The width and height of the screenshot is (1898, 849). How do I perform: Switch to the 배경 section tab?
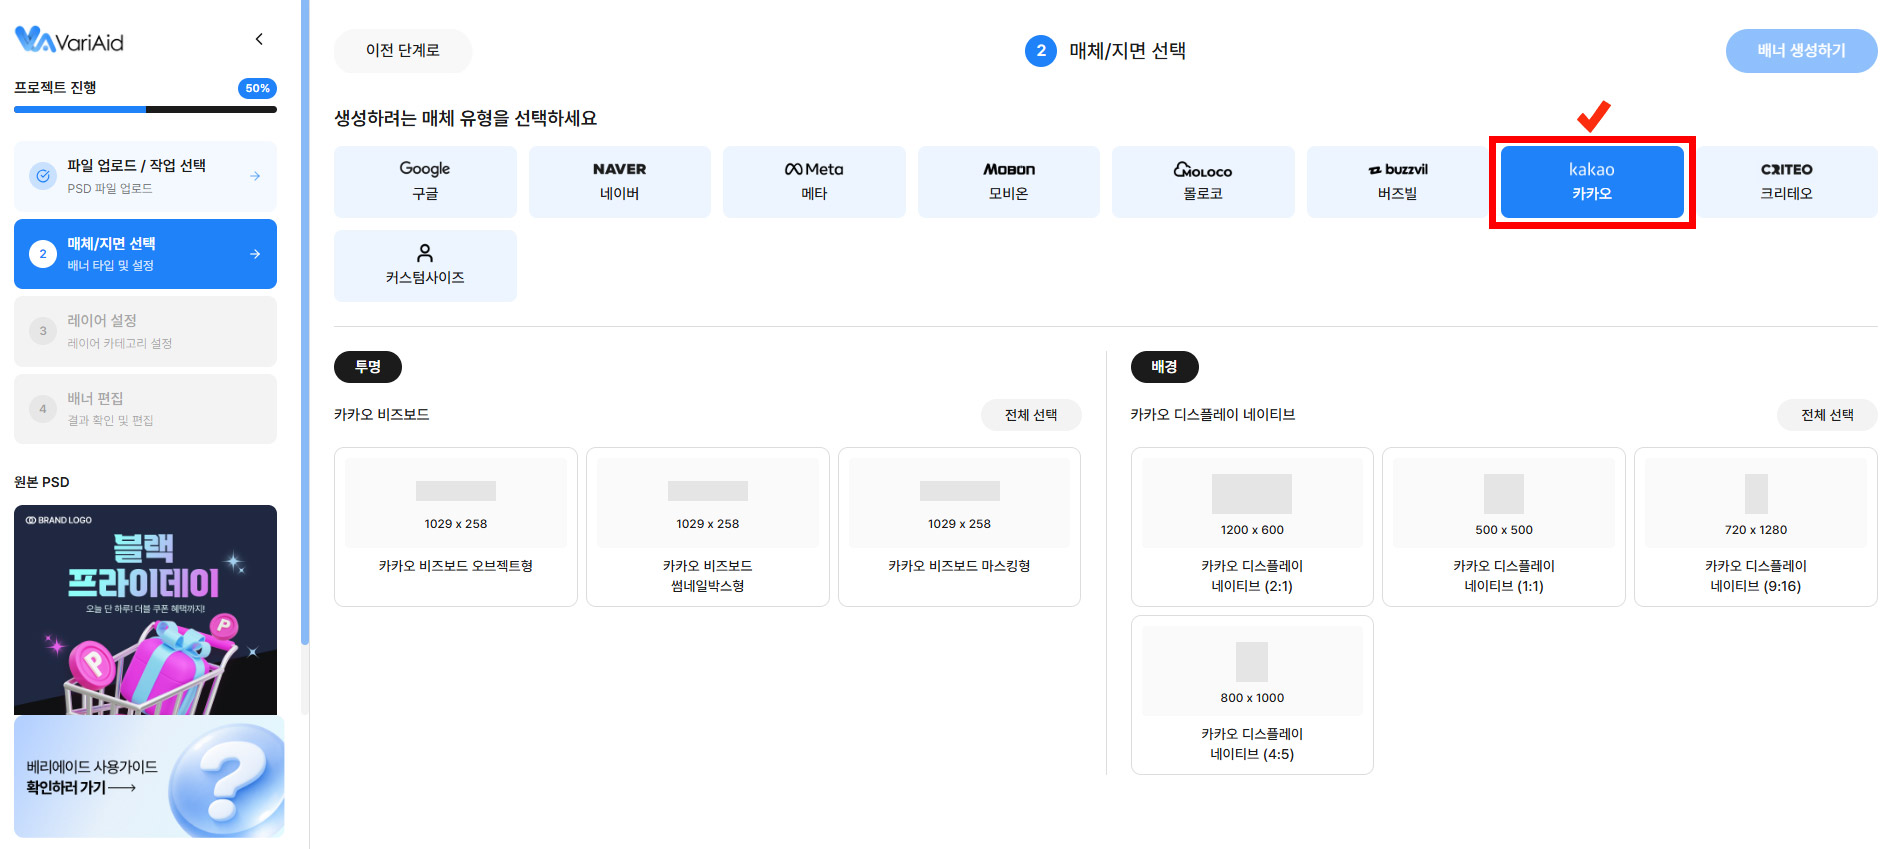pos(1164,367)
